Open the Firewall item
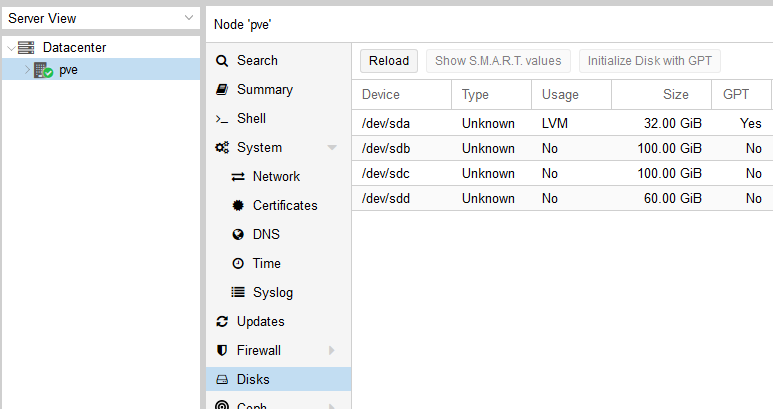 tap(279, 350)
